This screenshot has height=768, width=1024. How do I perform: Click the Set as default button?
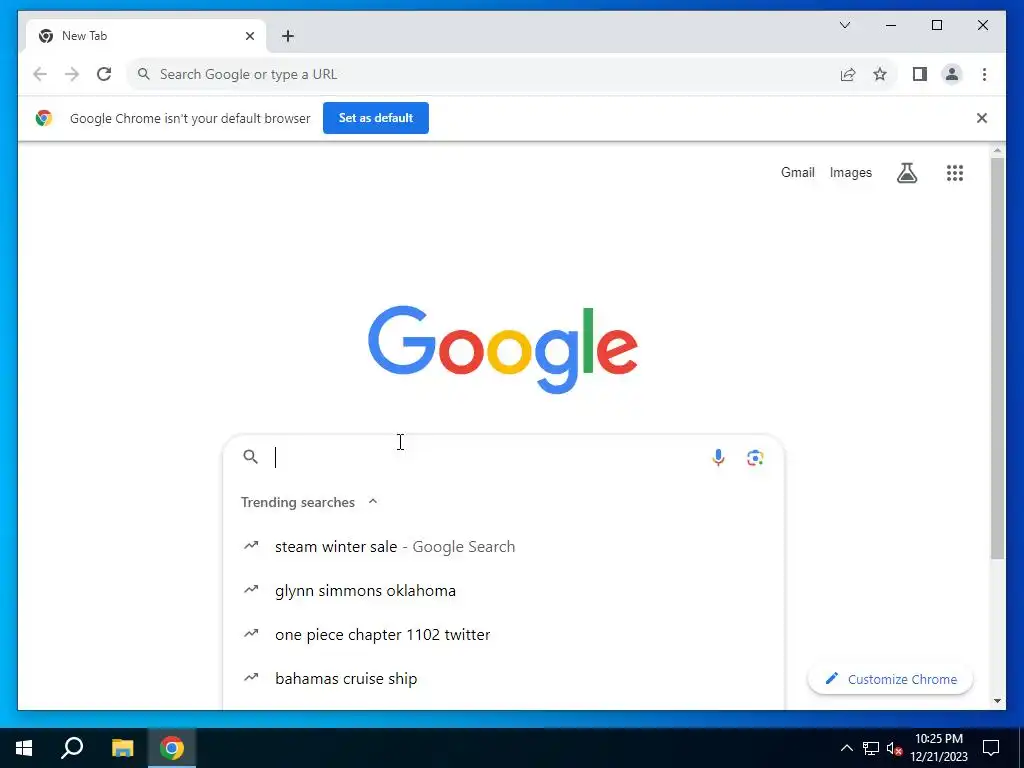coord(376,118)
